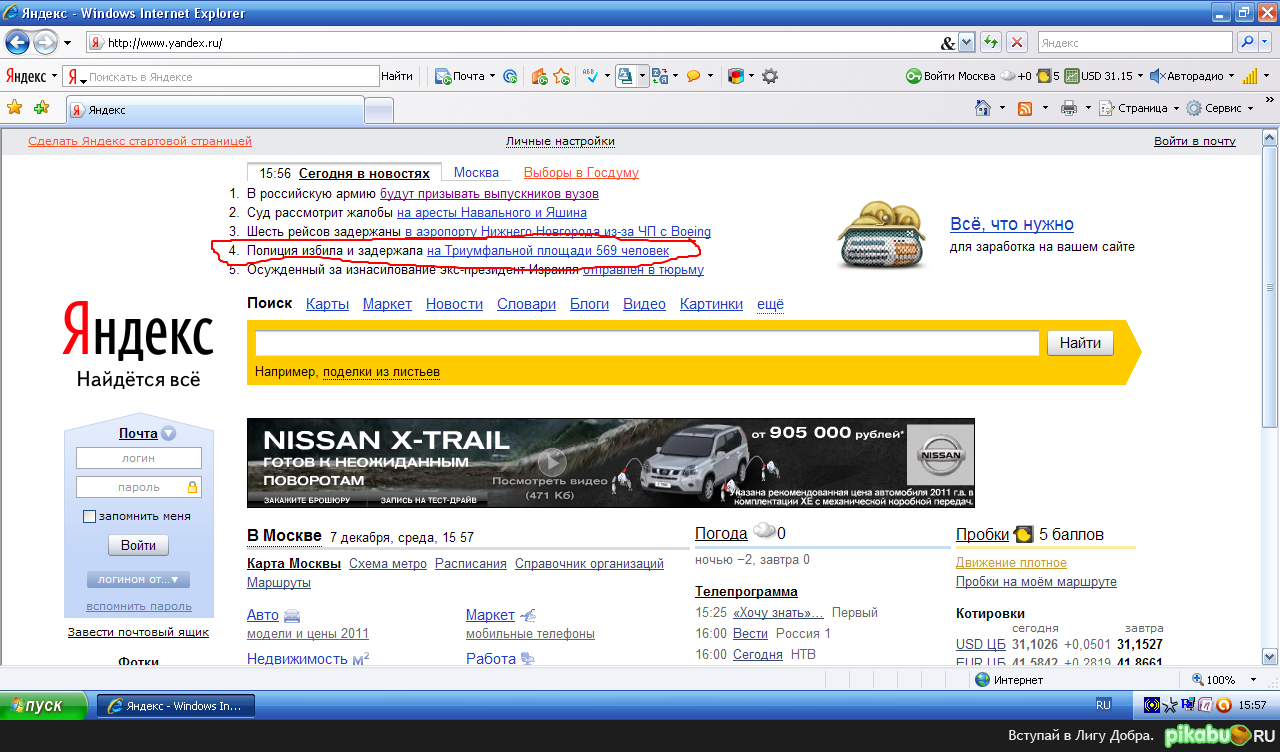Go forward with the browser Forward arrow

click(45, 43)
